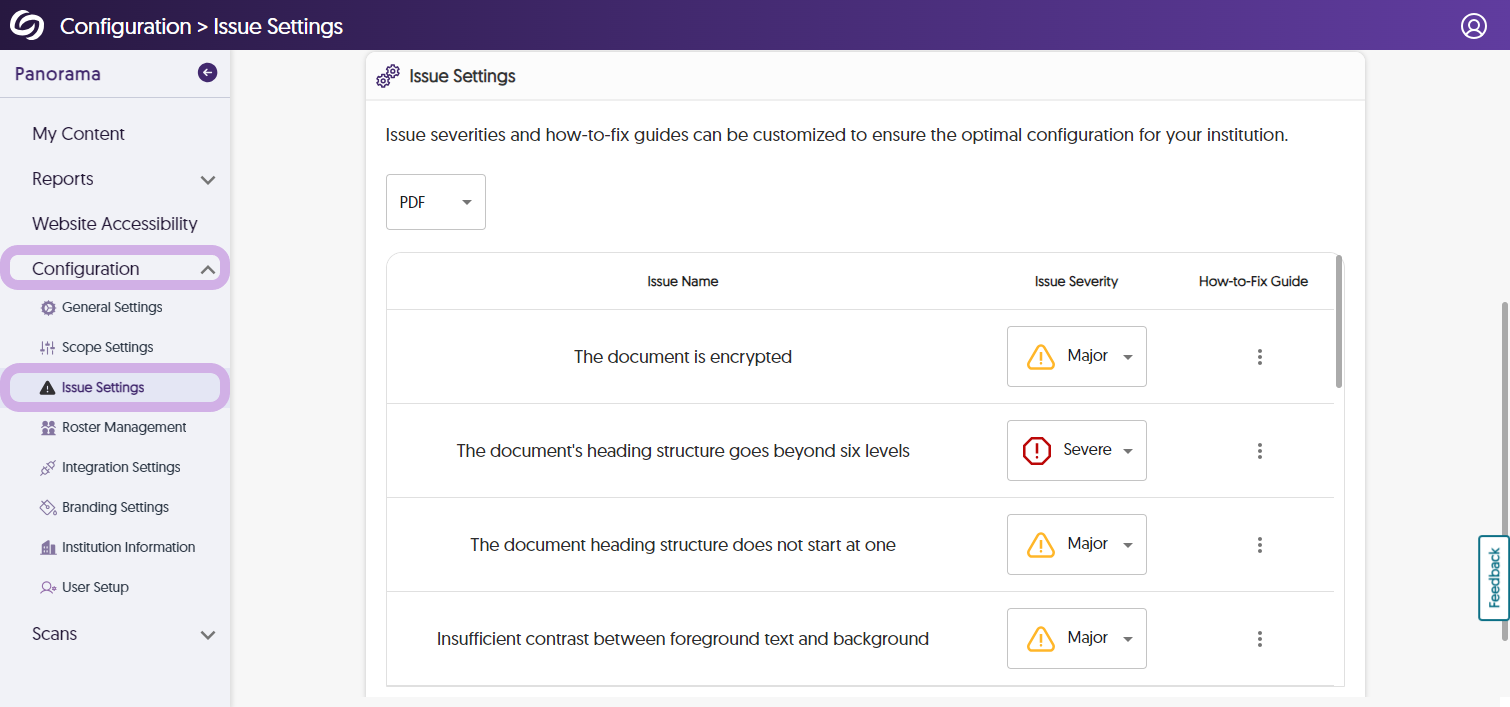Go to User Setup
Screen dimensions: 1510x707
[x=95, y=588]
